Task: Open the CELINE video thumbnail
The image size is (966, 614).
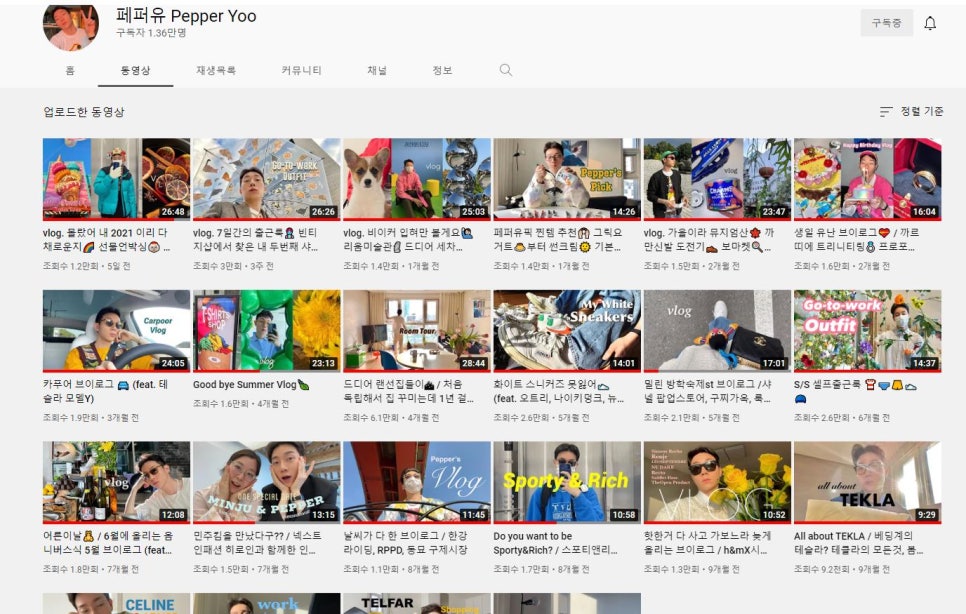Action: pyautogui.click(x=116, y=604)
